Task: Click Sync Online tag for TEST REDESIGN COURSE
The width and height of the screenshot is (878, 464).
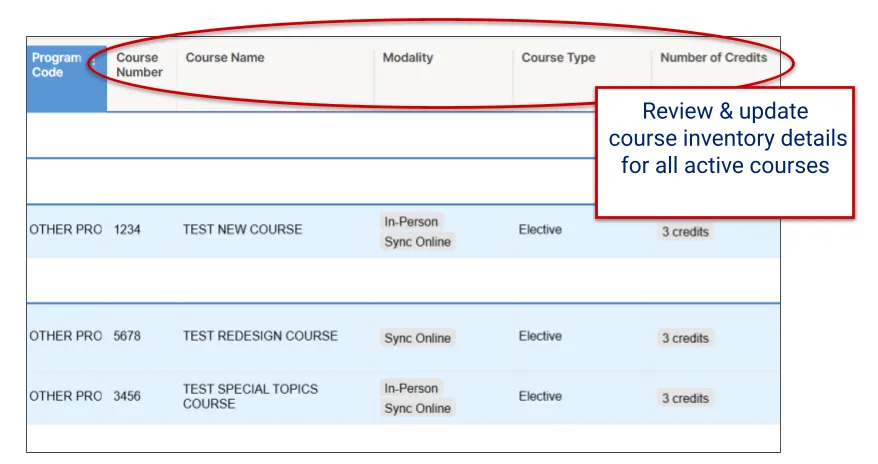Action: pos(417,338)
